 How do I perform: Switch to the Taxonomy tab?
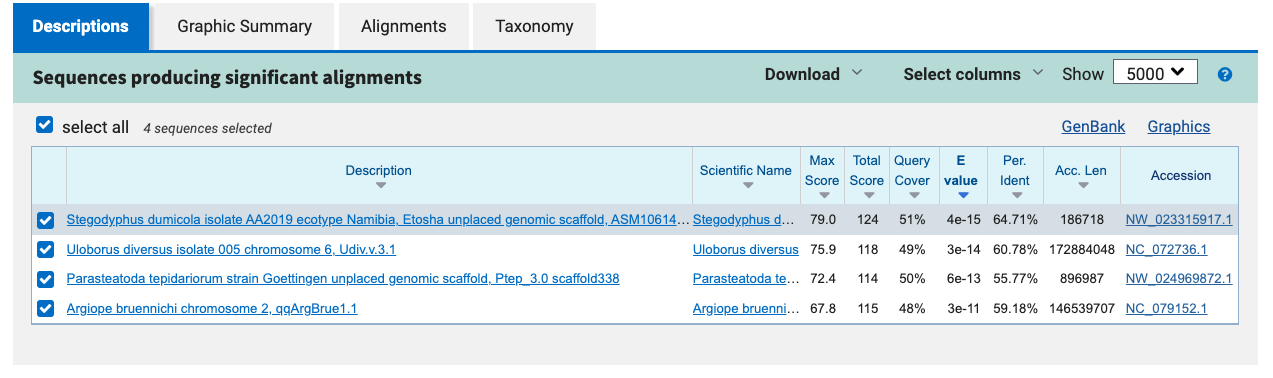(534, 27)
